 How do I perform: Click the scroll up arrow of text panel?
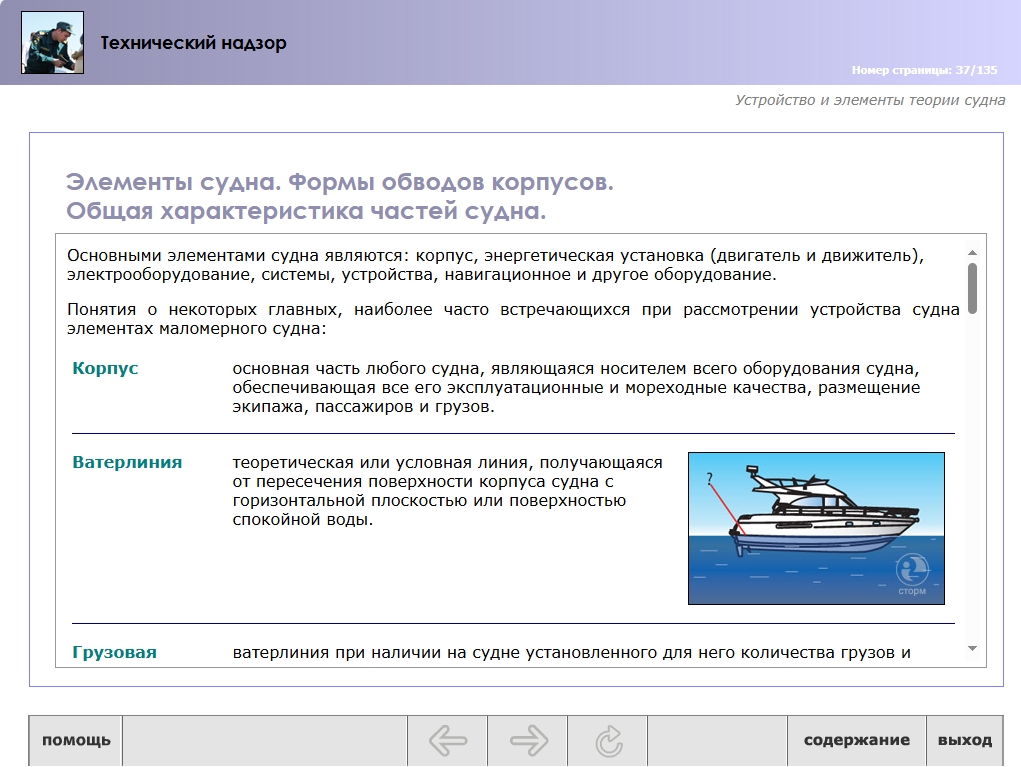tap(972, 253)
